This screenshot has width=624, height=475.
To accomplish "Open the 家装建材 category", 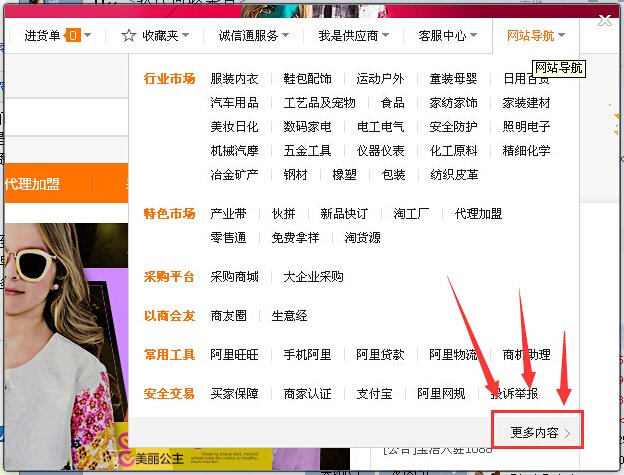I will coord(526,103).
